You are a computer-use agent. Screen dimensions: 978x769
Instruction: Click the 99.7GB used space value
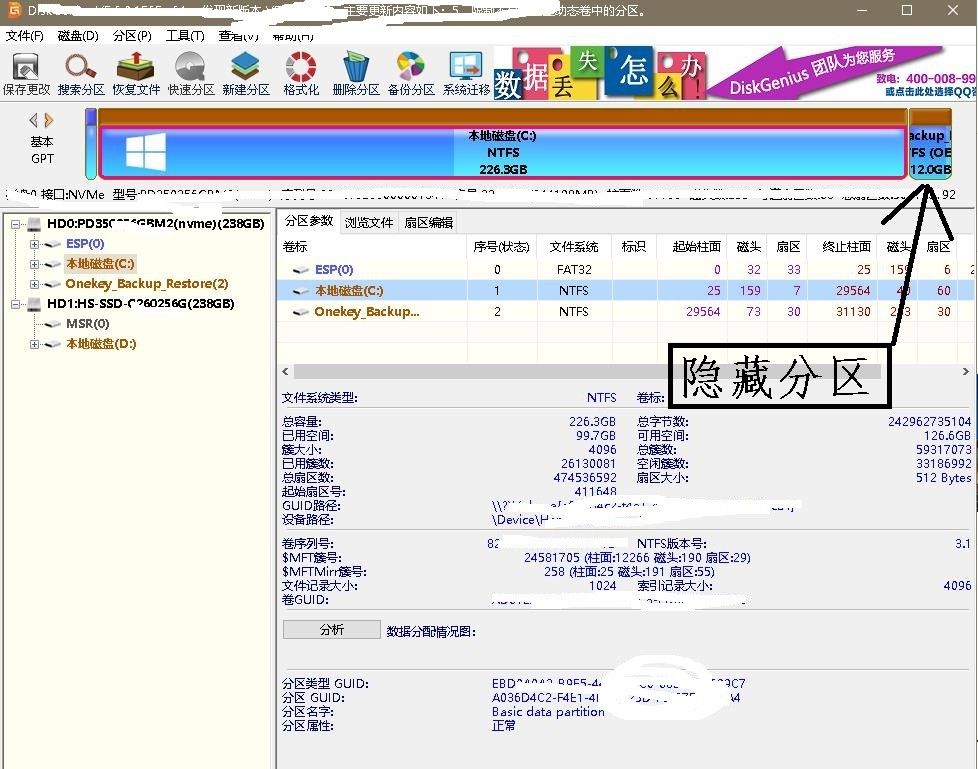596,436
